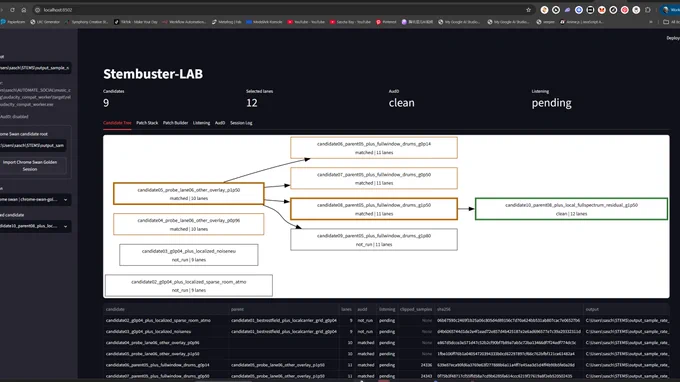Viewport: 680px width, 382px height.
Task: Select candidate04 other_overlay p0p96 node
Action: pyautogui.click(x=189, y=224)
